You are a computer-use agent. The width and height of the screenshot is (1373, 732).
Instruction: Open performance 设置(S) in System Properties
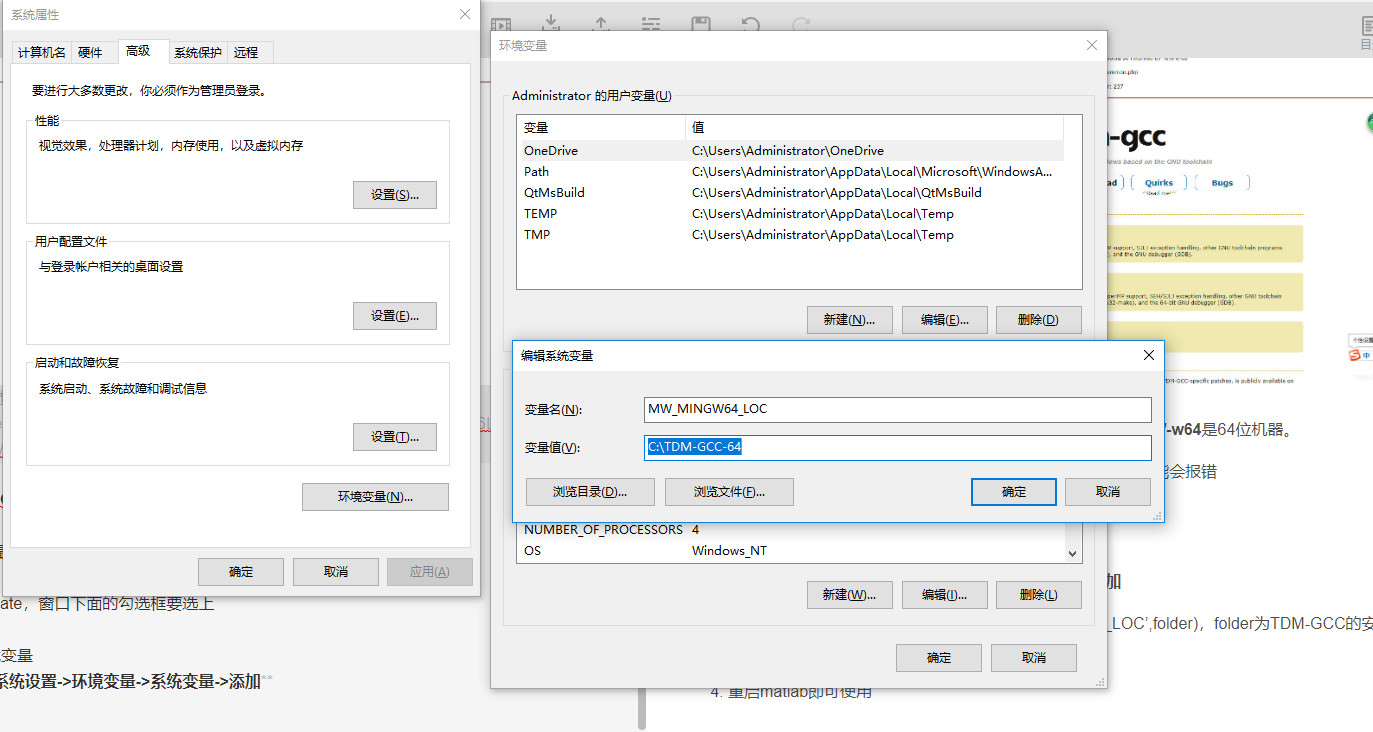pos(395,195)
